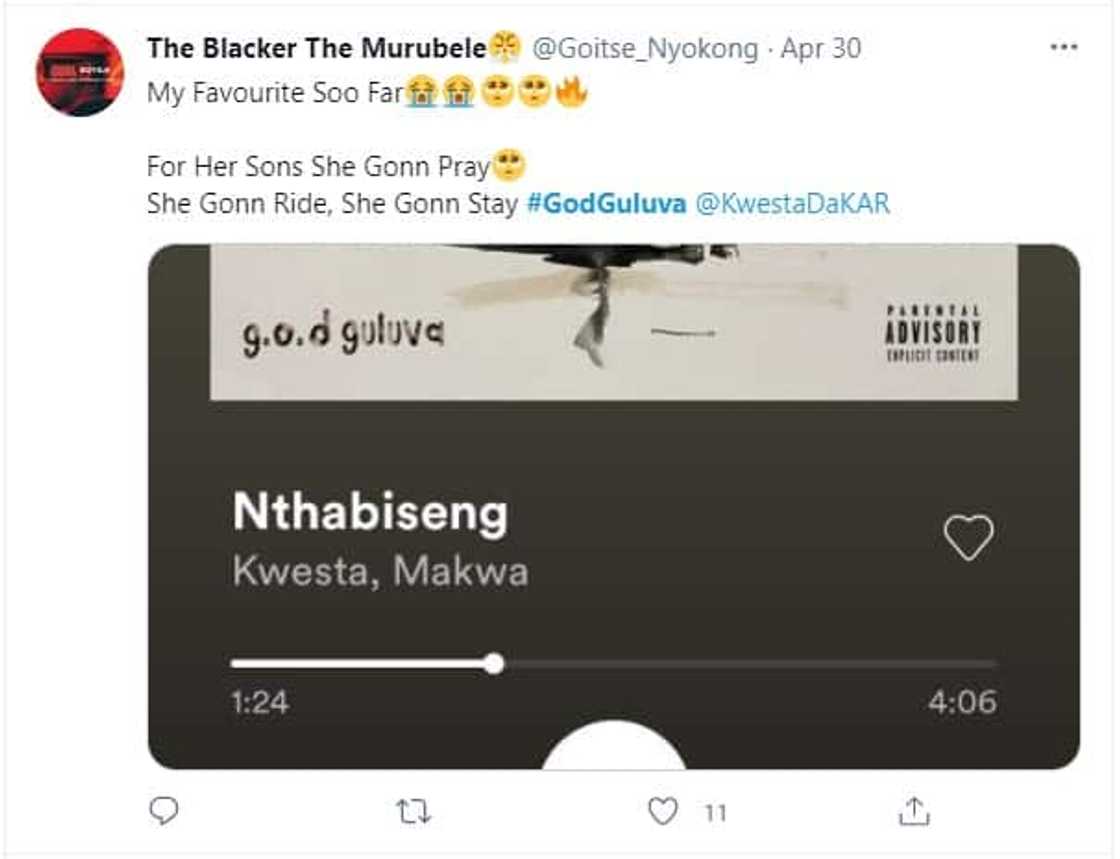Select the Nthabiseng song title
Image resolution: width=1120 pixels, height=859 pixels.
(x=370, y=513)
